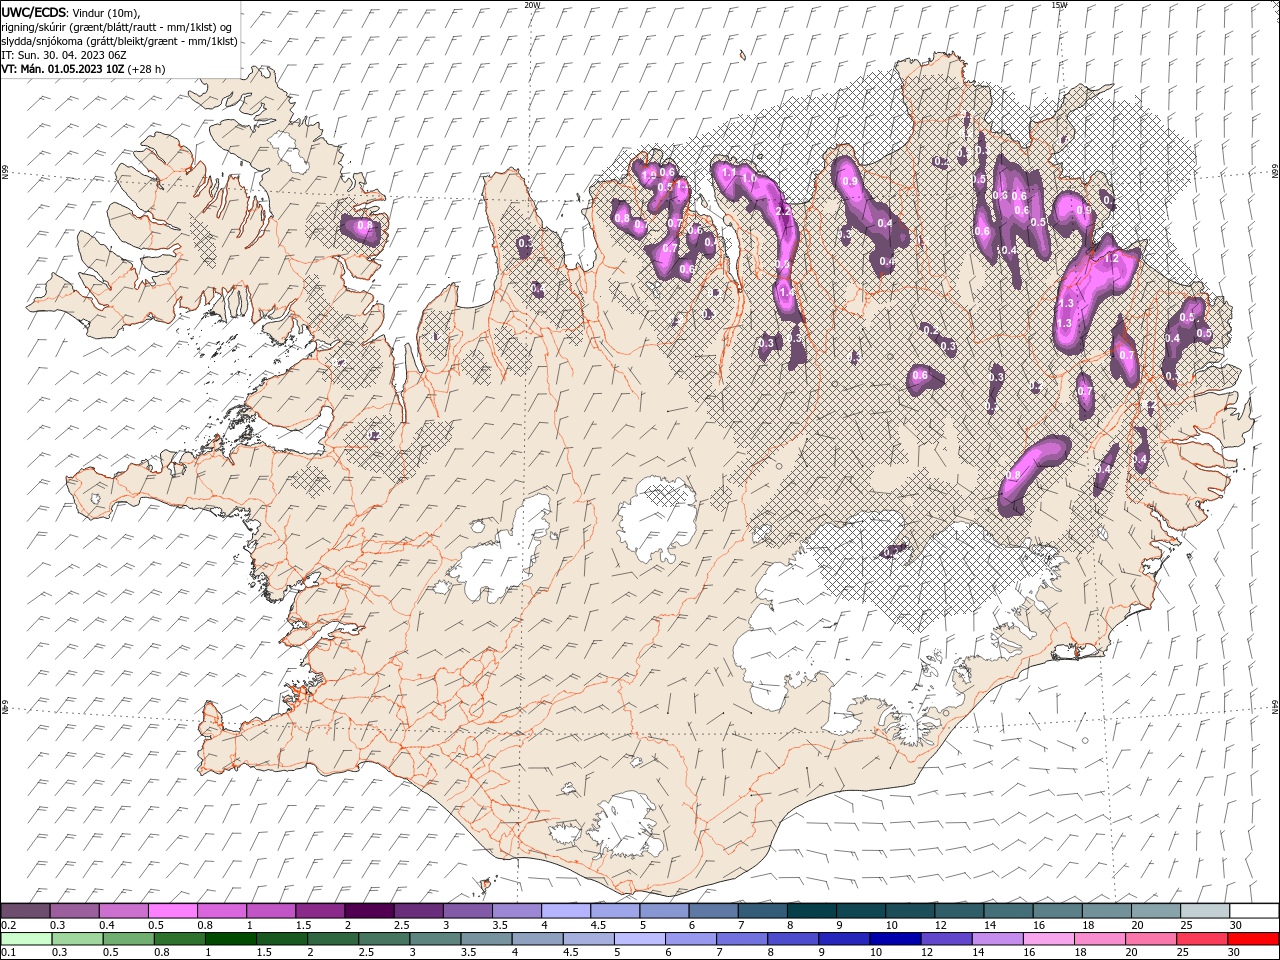Screen dimensions: 1280x960
Task: Click the deep blue lower legend swatch for 10–12
Action: point(895,939)
